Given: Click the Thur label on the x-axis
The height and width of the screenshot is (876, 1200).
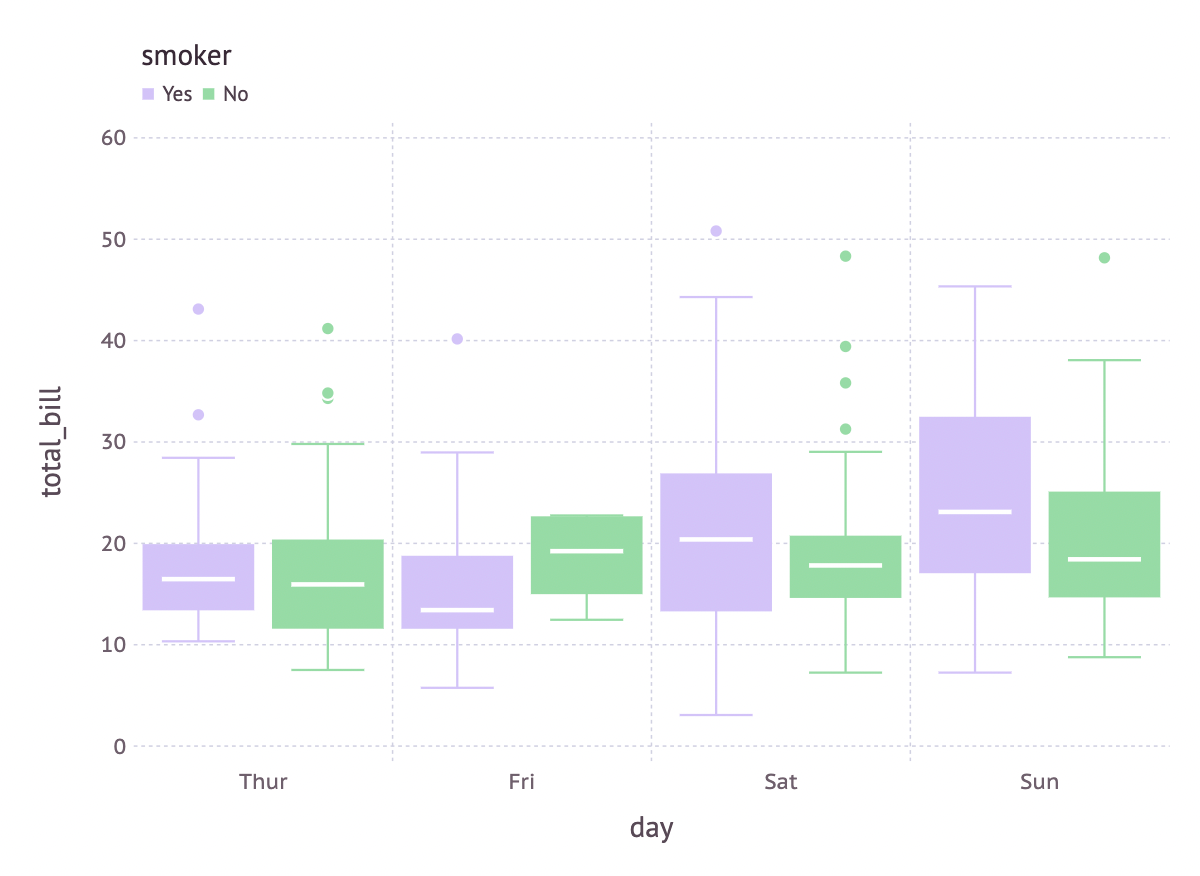Looking at the screenshot, I should point(263,782).
